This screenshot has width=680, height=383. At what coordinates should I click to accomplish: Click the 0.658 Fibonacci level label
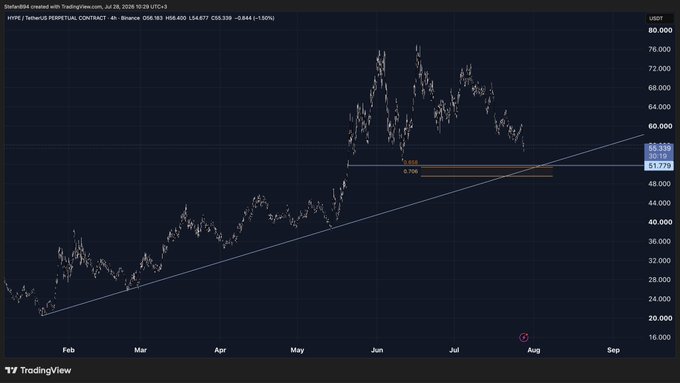click(x=411, y=163)
